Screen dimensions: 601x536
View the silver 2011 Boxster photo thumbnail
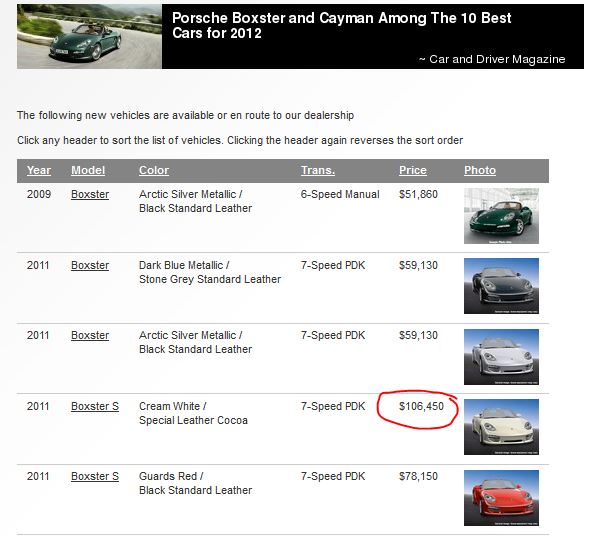click(501, 357)
